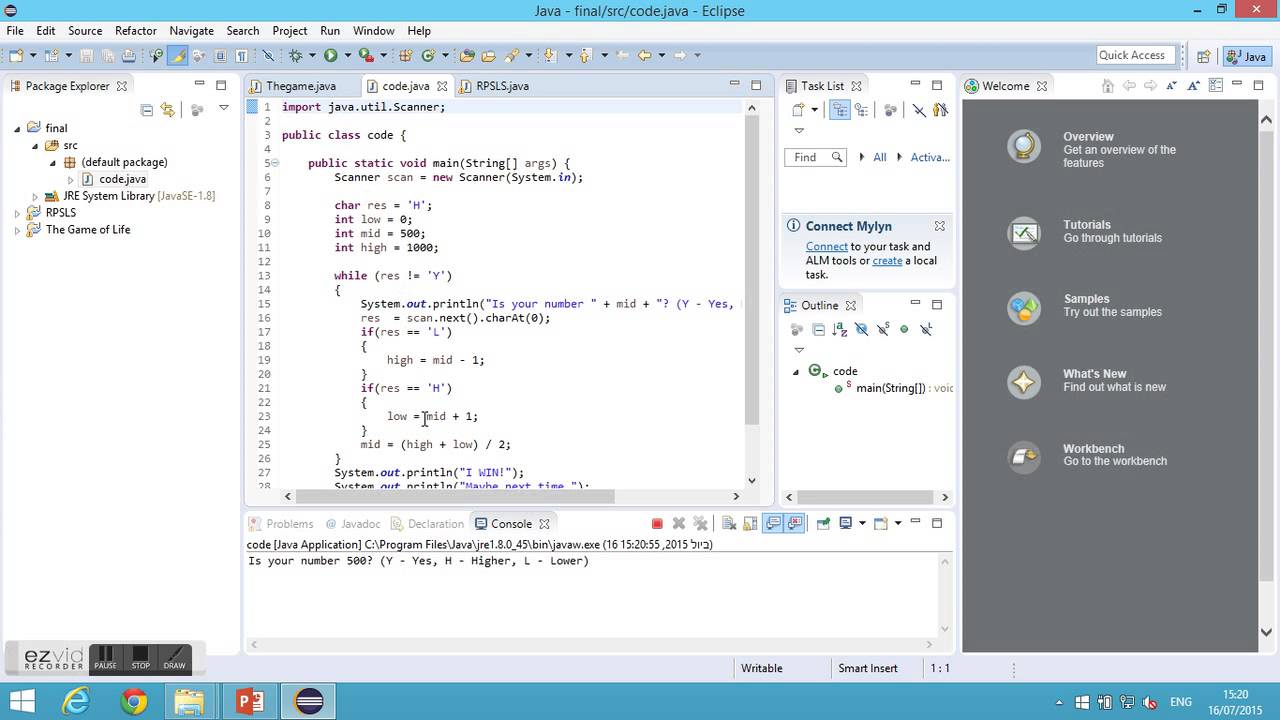1280x720 pixels.
Task: Click the Debug bug toolbar icon
Action: 294,55
